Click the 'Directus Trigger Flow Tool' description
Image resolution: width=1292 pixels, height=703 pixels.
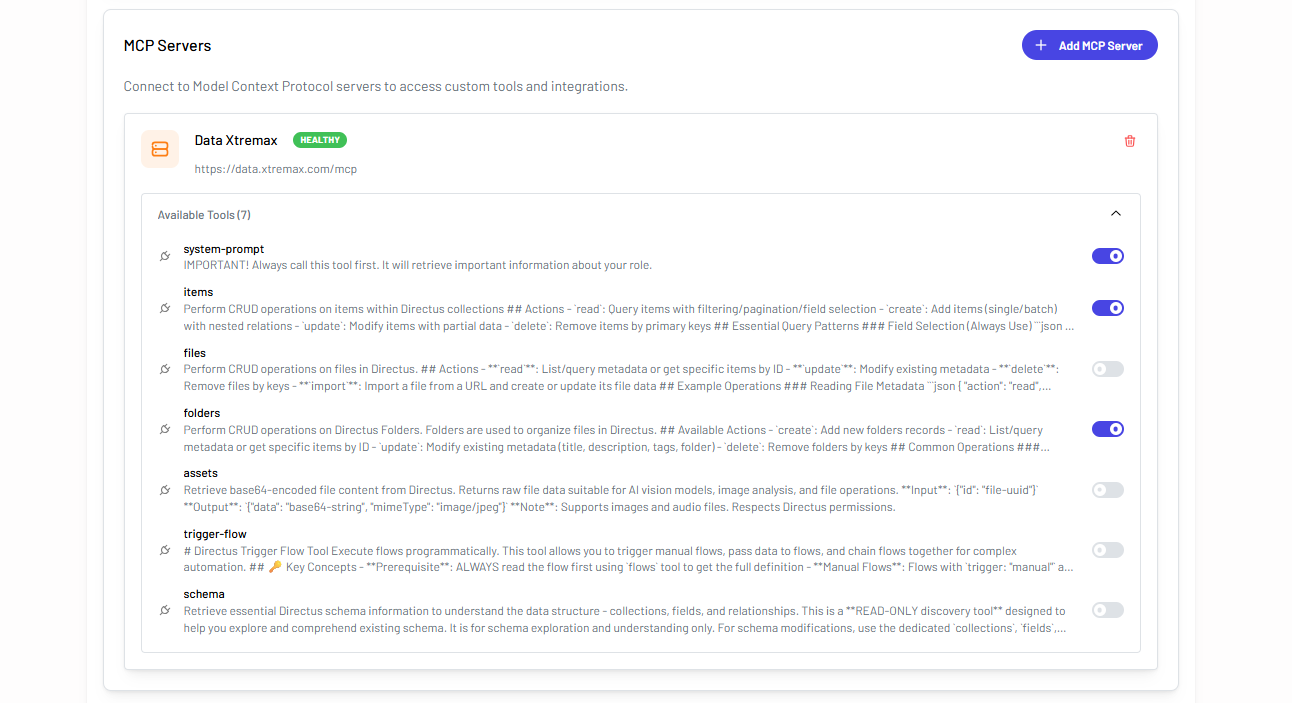point(629,559)
